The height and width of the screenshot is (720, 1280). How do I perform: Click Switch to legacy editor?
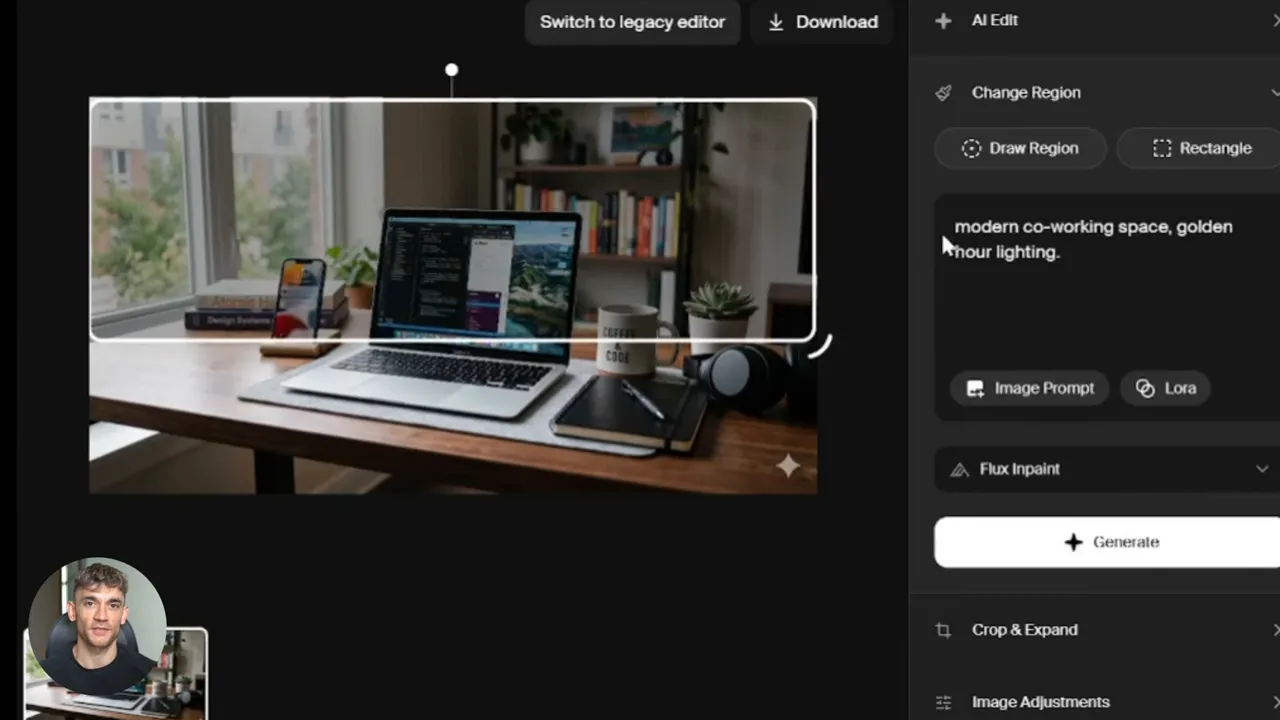[632, 22]
